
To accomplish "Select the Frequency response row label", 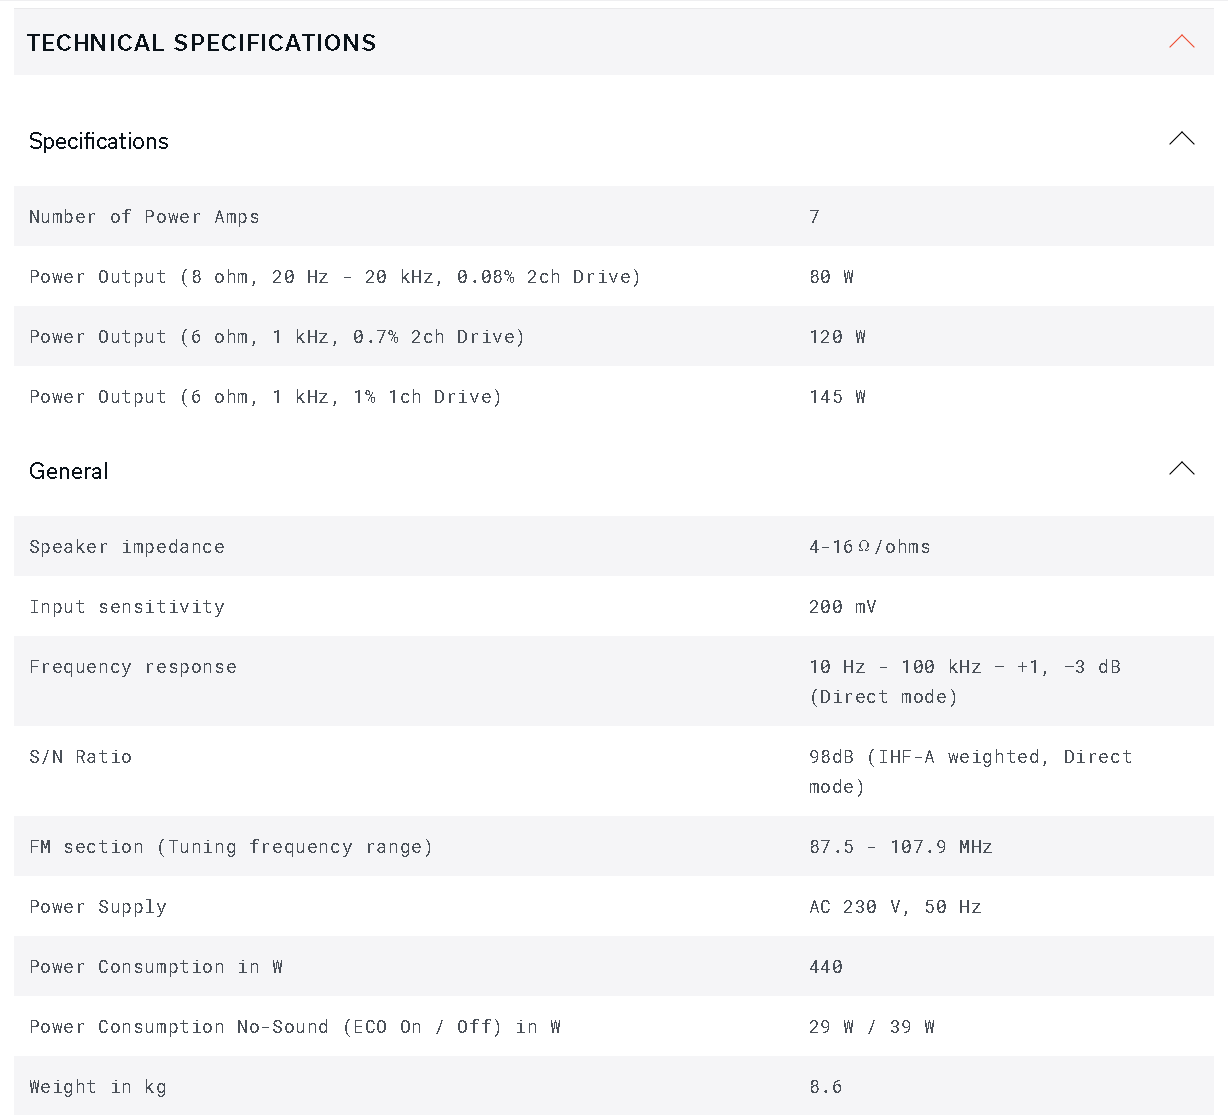I will pyautogui.click(x=133, y=667).
